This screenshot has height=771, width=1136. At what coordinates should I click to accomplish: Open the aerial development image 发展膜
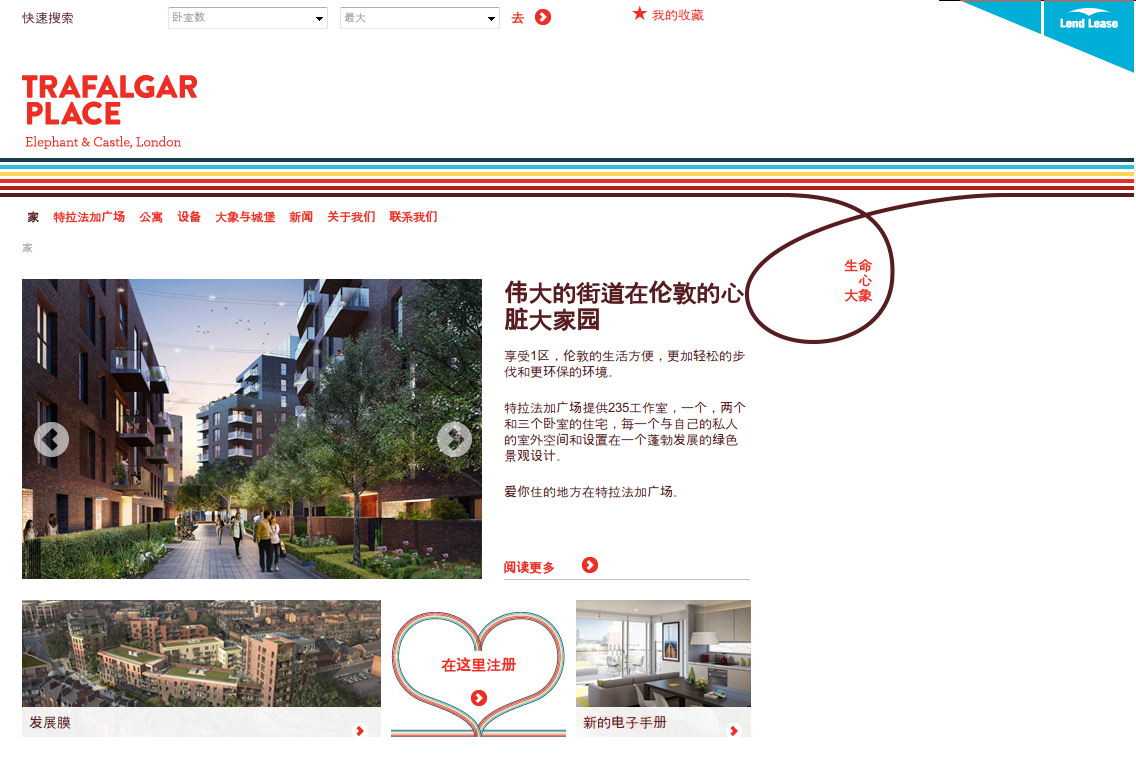tap(201, 654)
